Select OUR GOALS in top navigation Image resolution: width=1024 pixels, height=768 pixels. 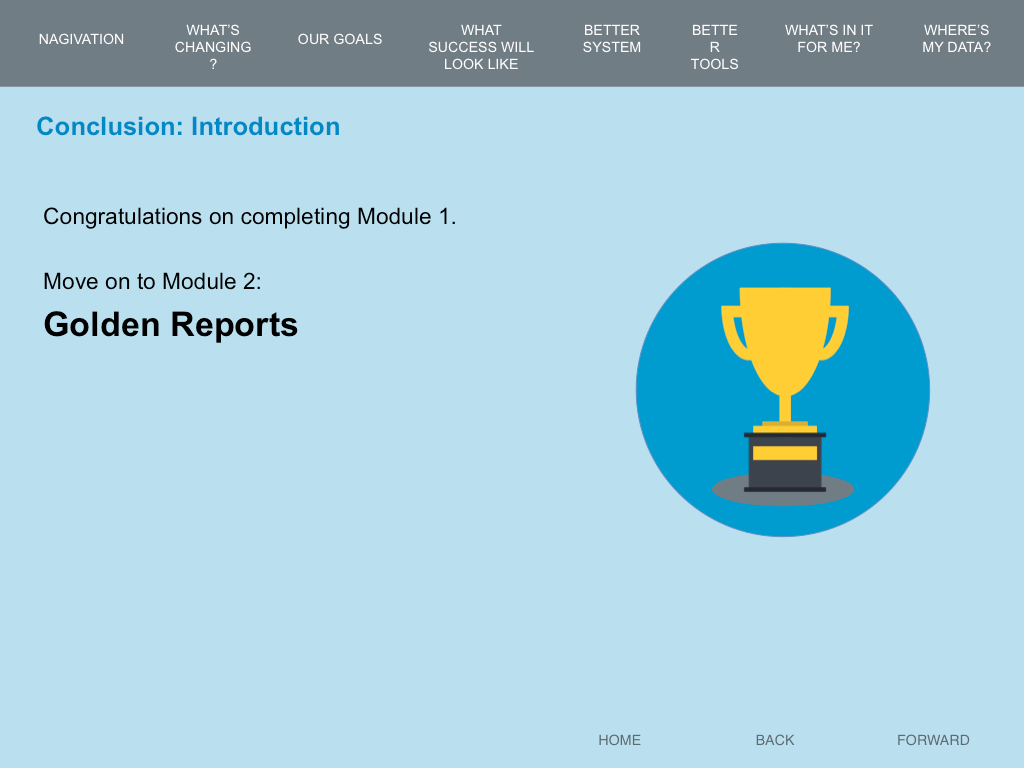[x=340, y=39]
